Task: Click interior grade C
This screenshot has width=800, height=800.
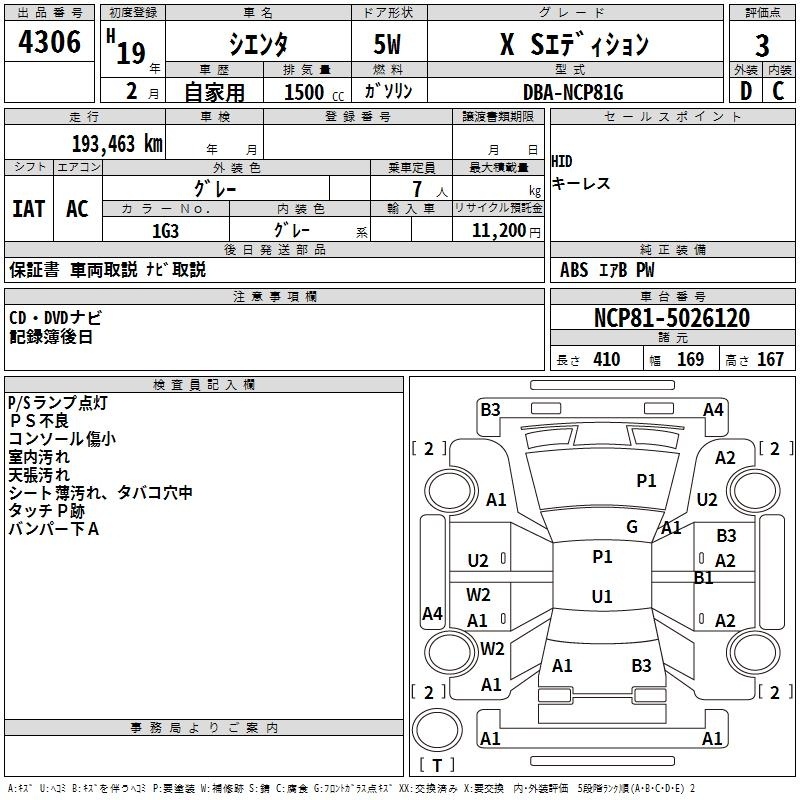Action: [x=778, y=91]
